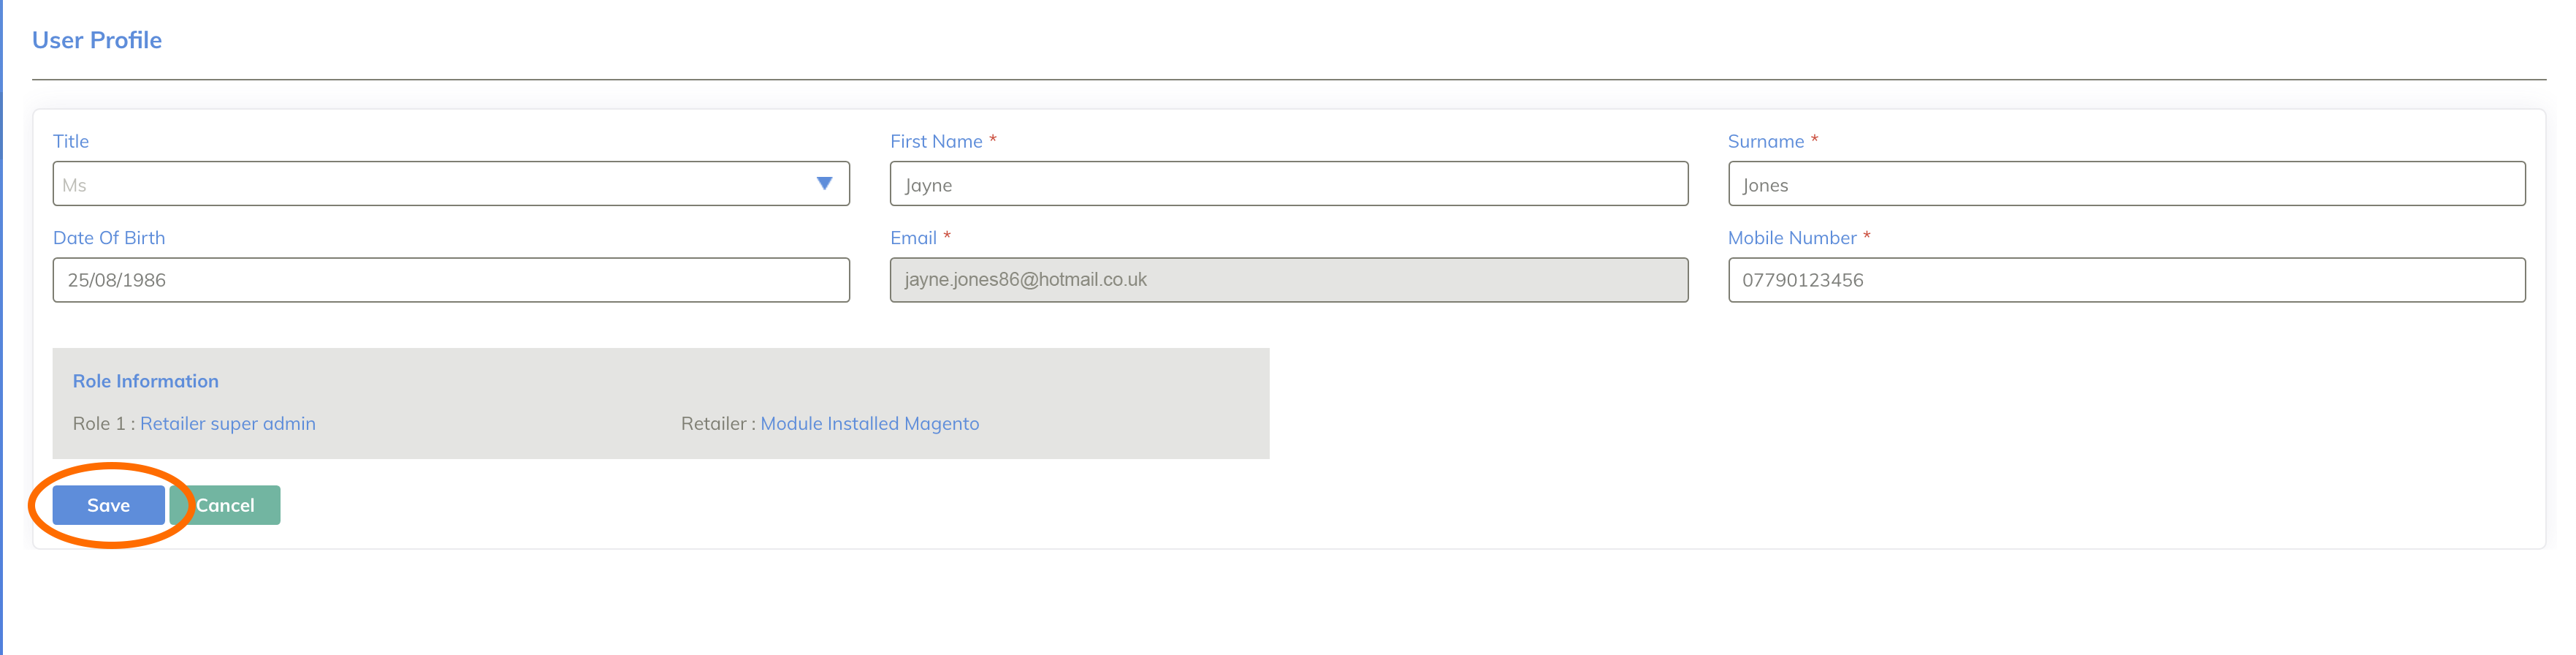Click the Surname field label
2576x655 pixels.
click(1765, 142)
